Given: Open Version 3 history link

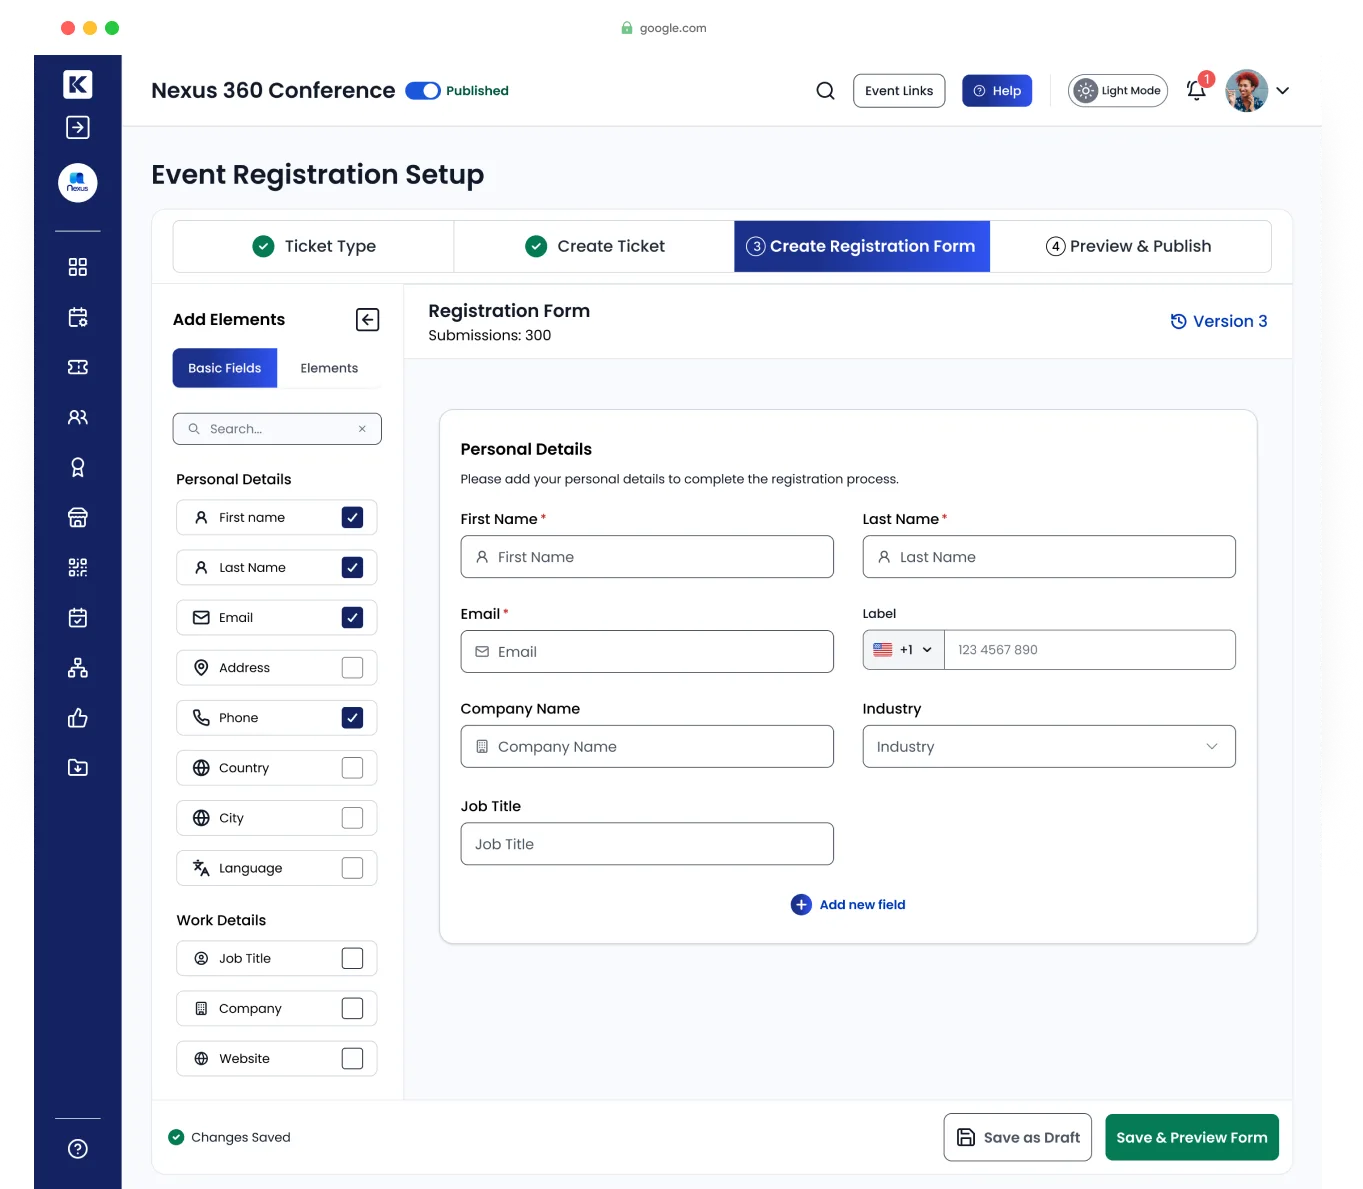Looking at the screenshot, I should [1219, 321].
